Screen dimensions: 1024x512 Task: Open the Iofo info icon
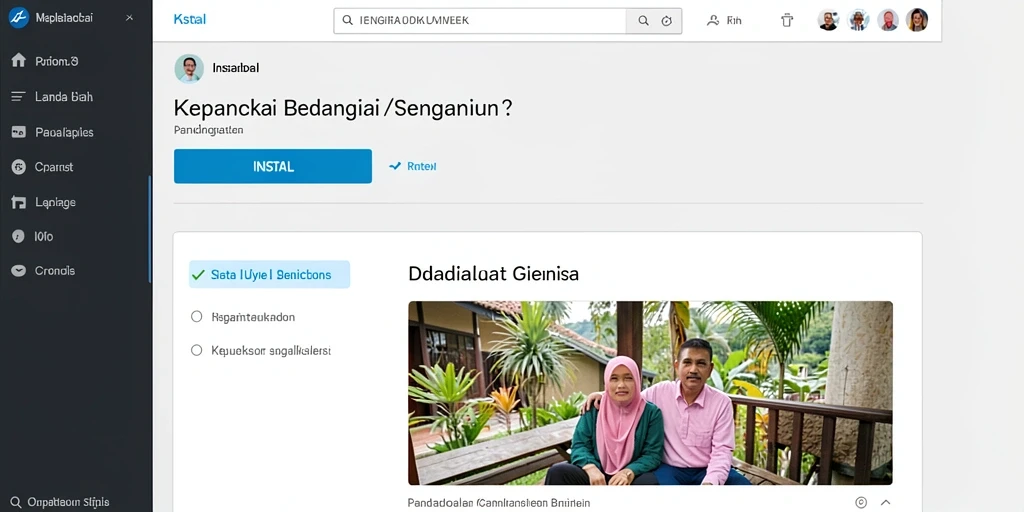18,236
